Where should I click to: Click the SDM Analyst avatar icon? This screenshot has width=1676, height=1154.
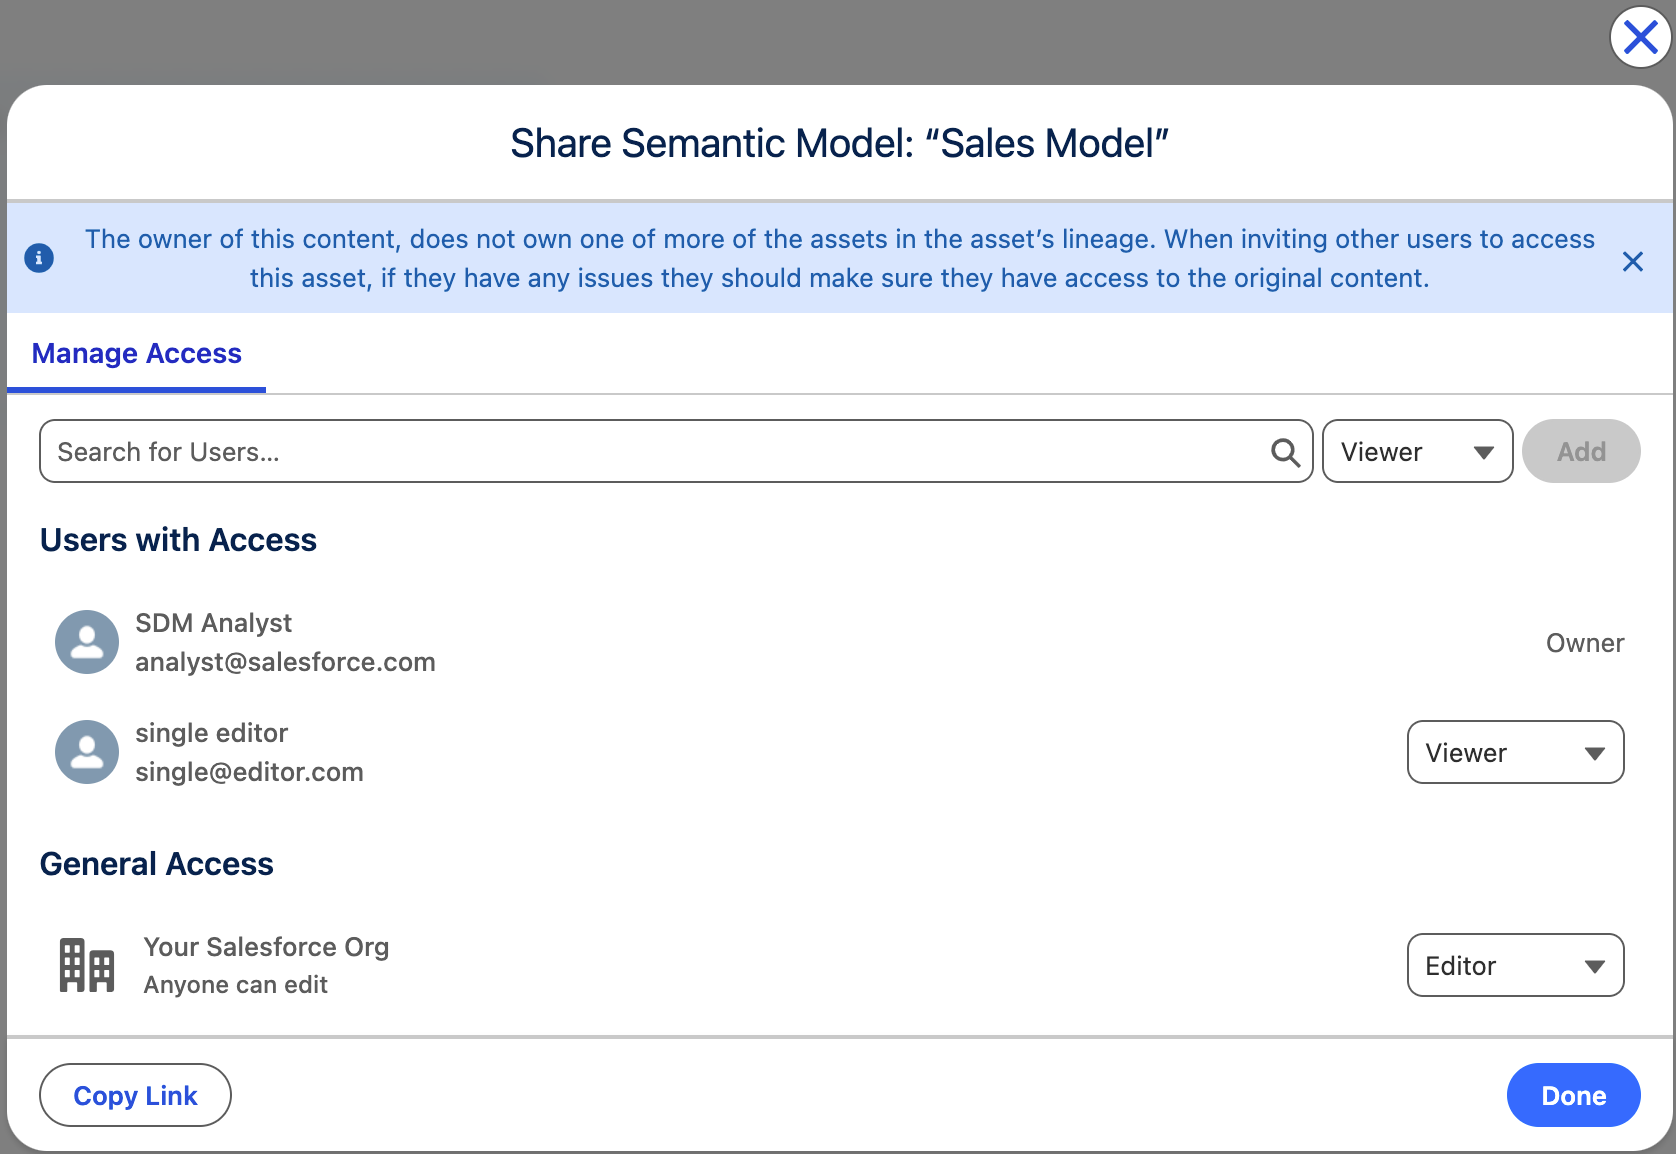click(x=87, y=642)
